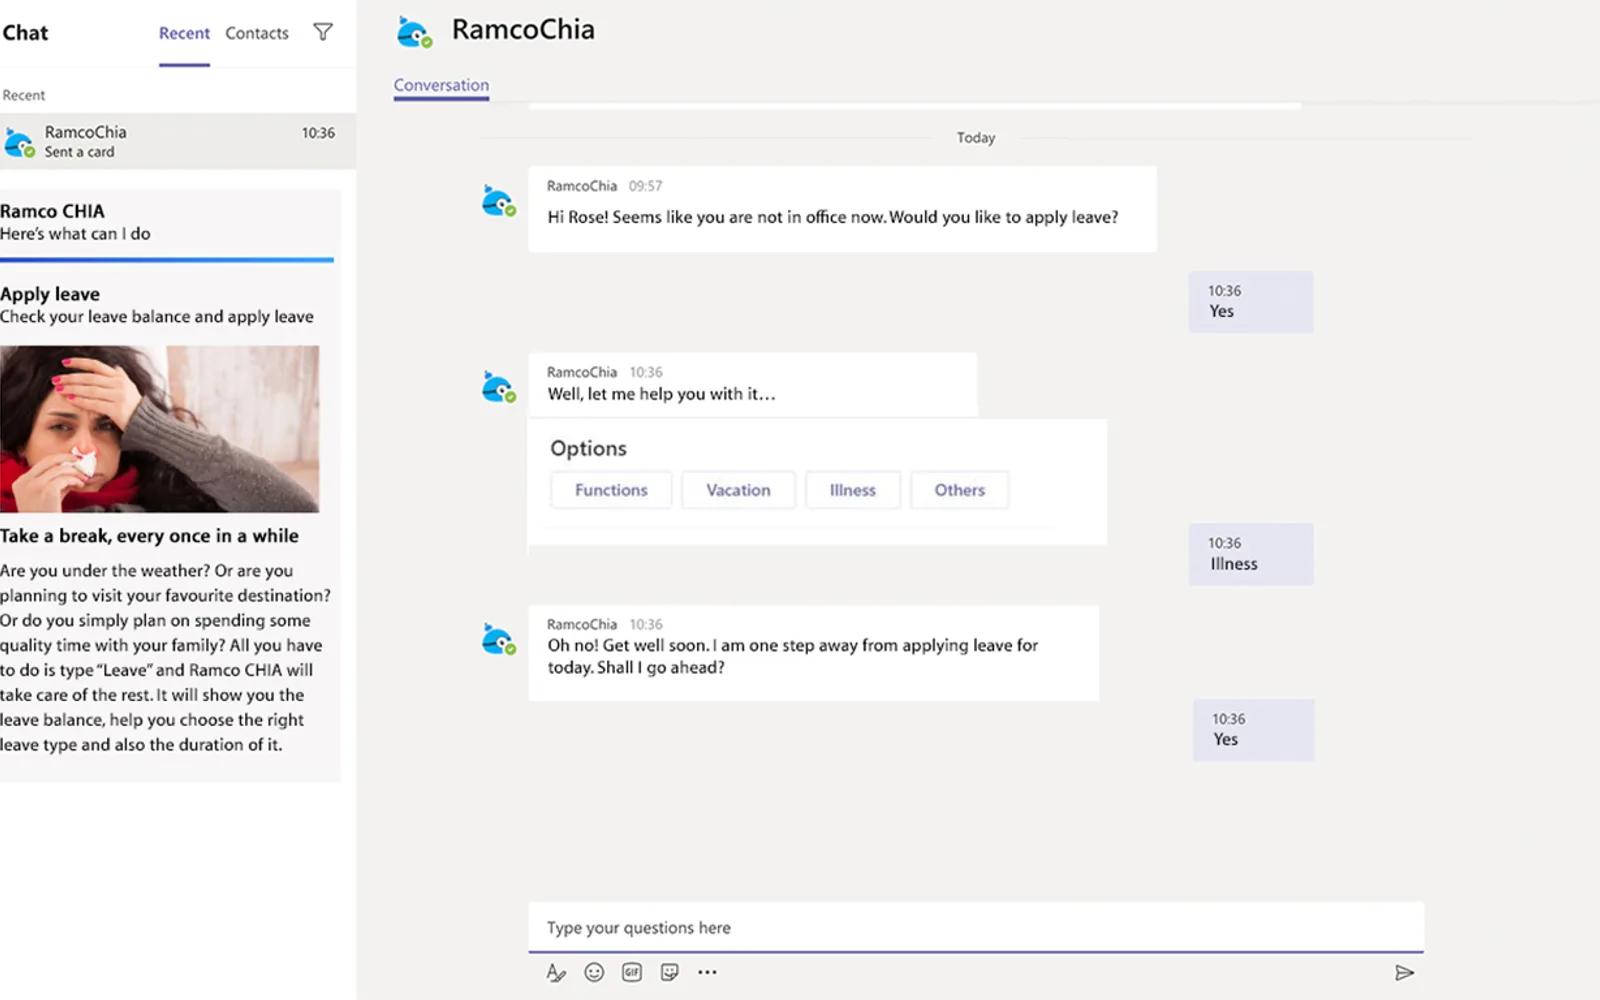Switch to the Contacts tab
The width and height of the screenshot is (1600, 1000).
tap(257, 33)
